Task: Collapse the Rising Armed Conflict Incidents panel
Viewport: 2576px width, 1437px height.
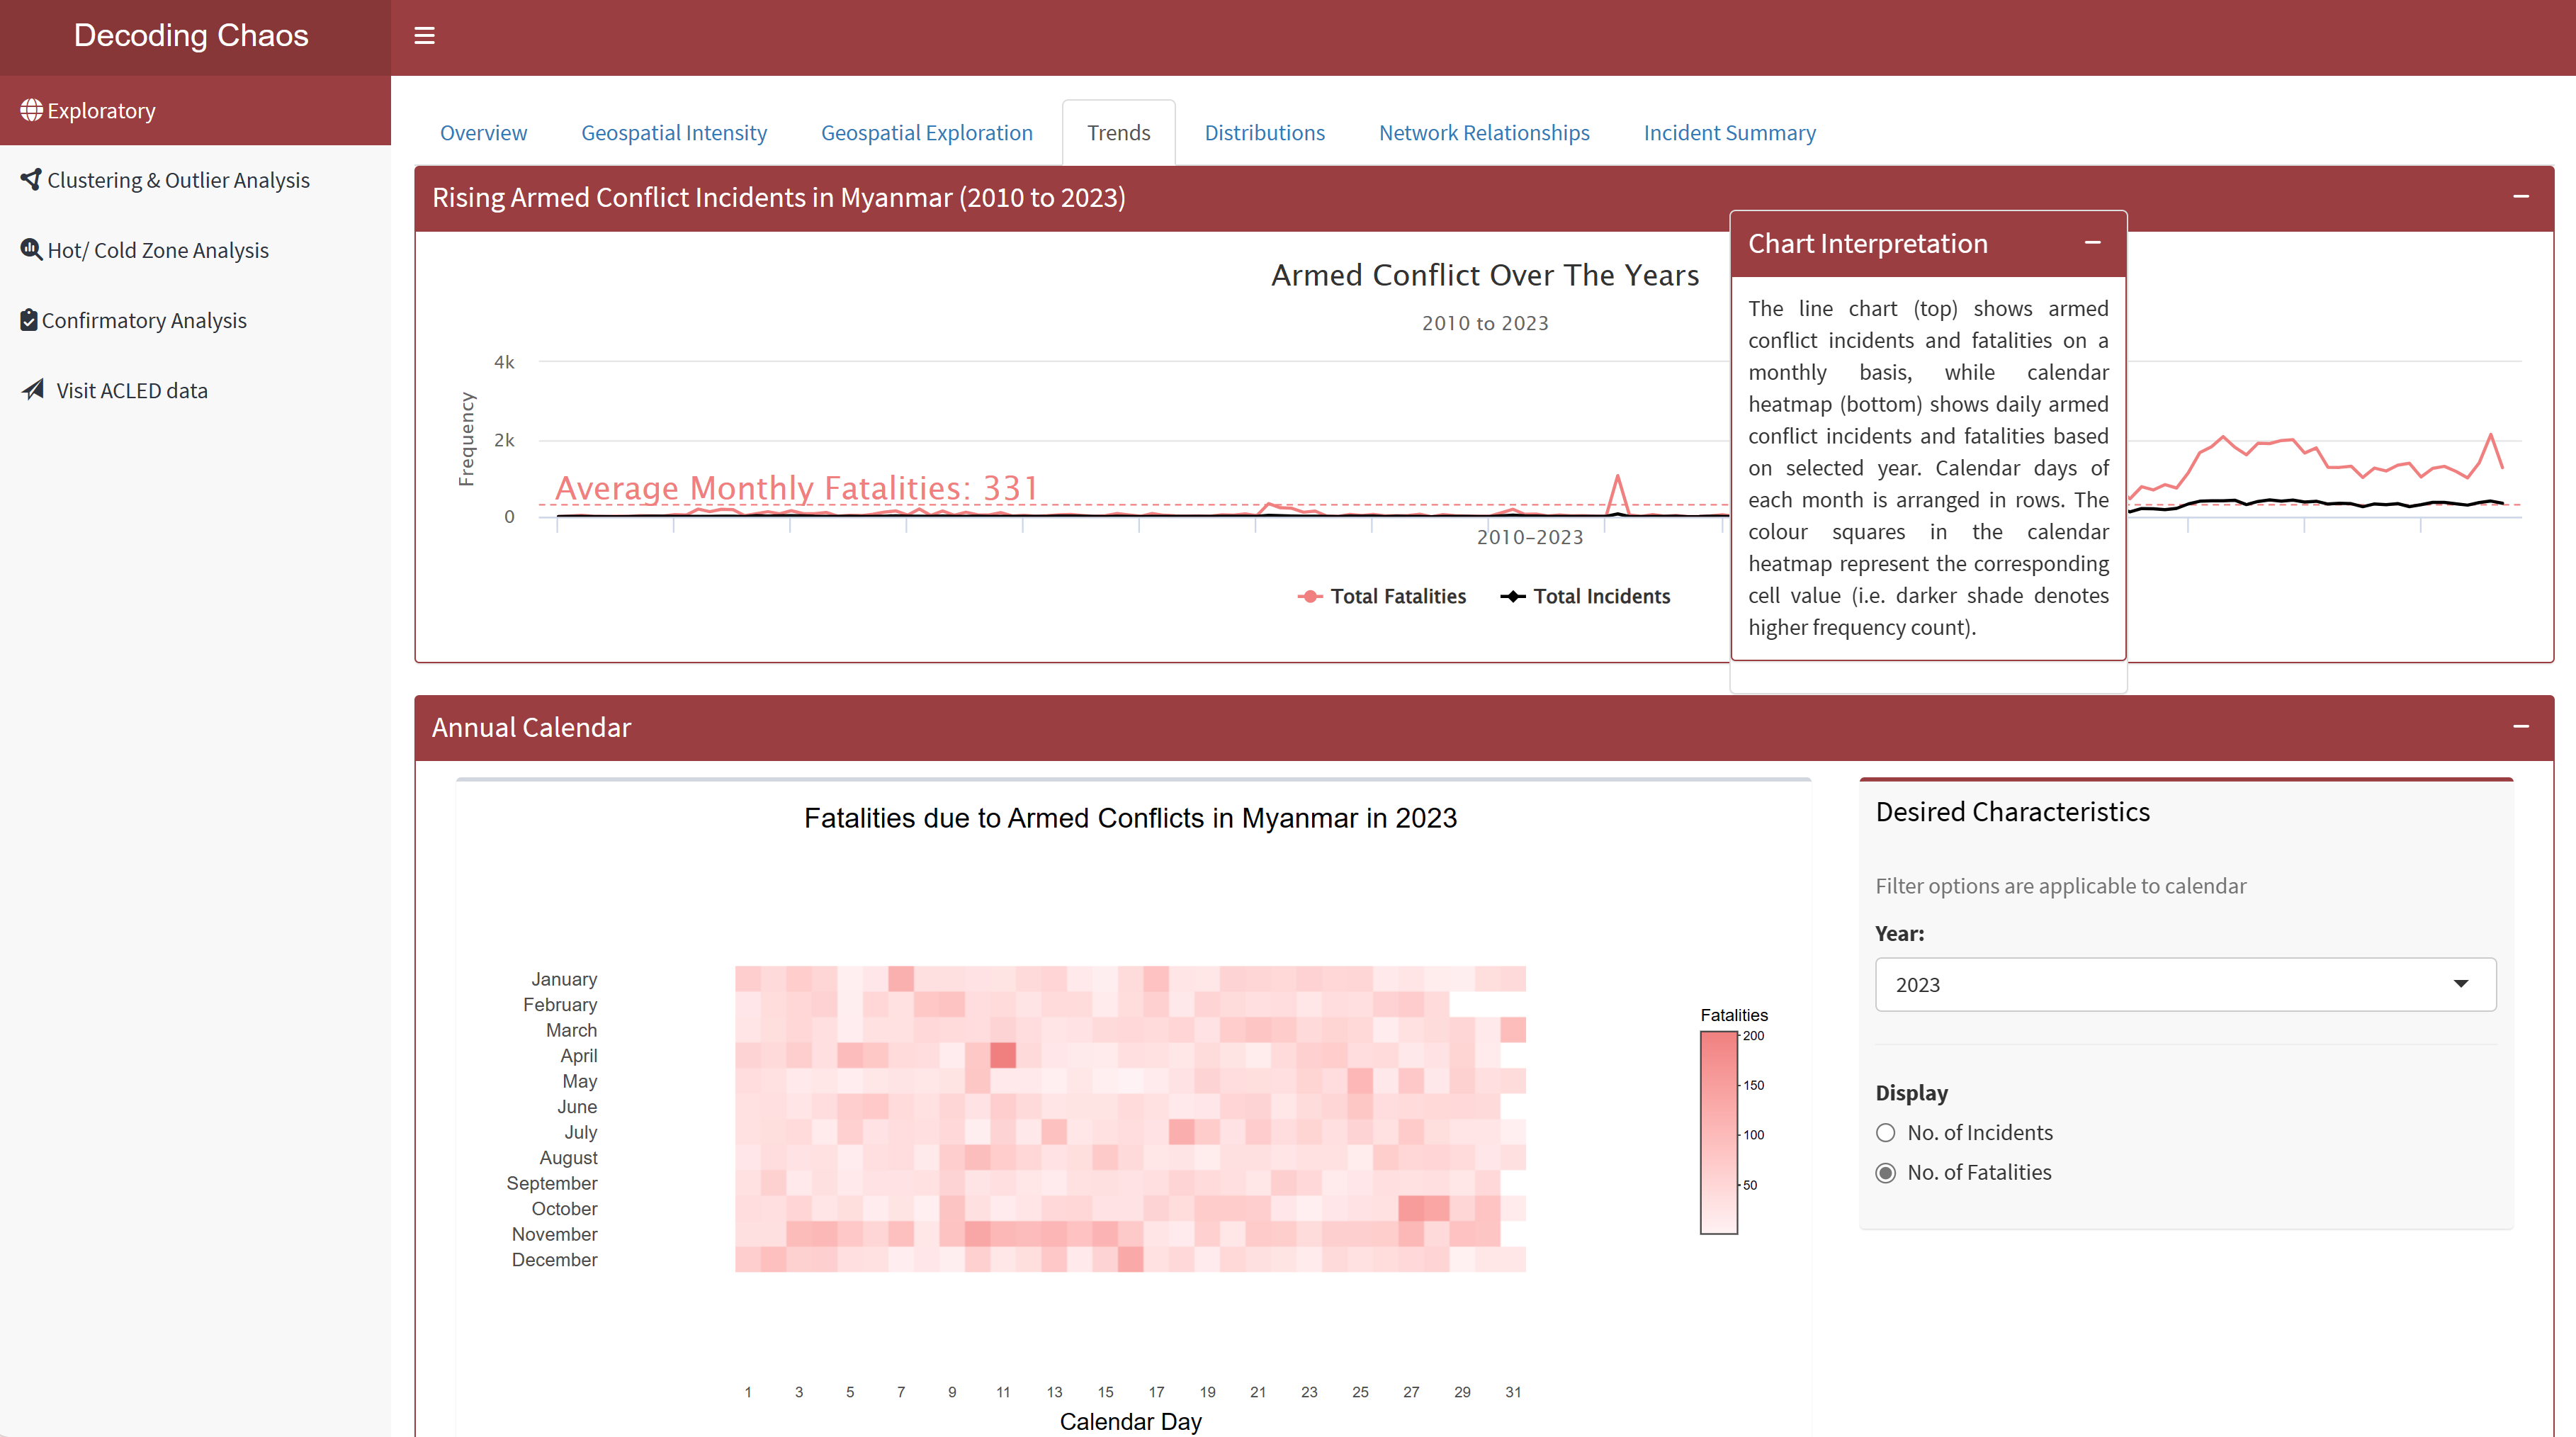Action: click(2521, 197)
